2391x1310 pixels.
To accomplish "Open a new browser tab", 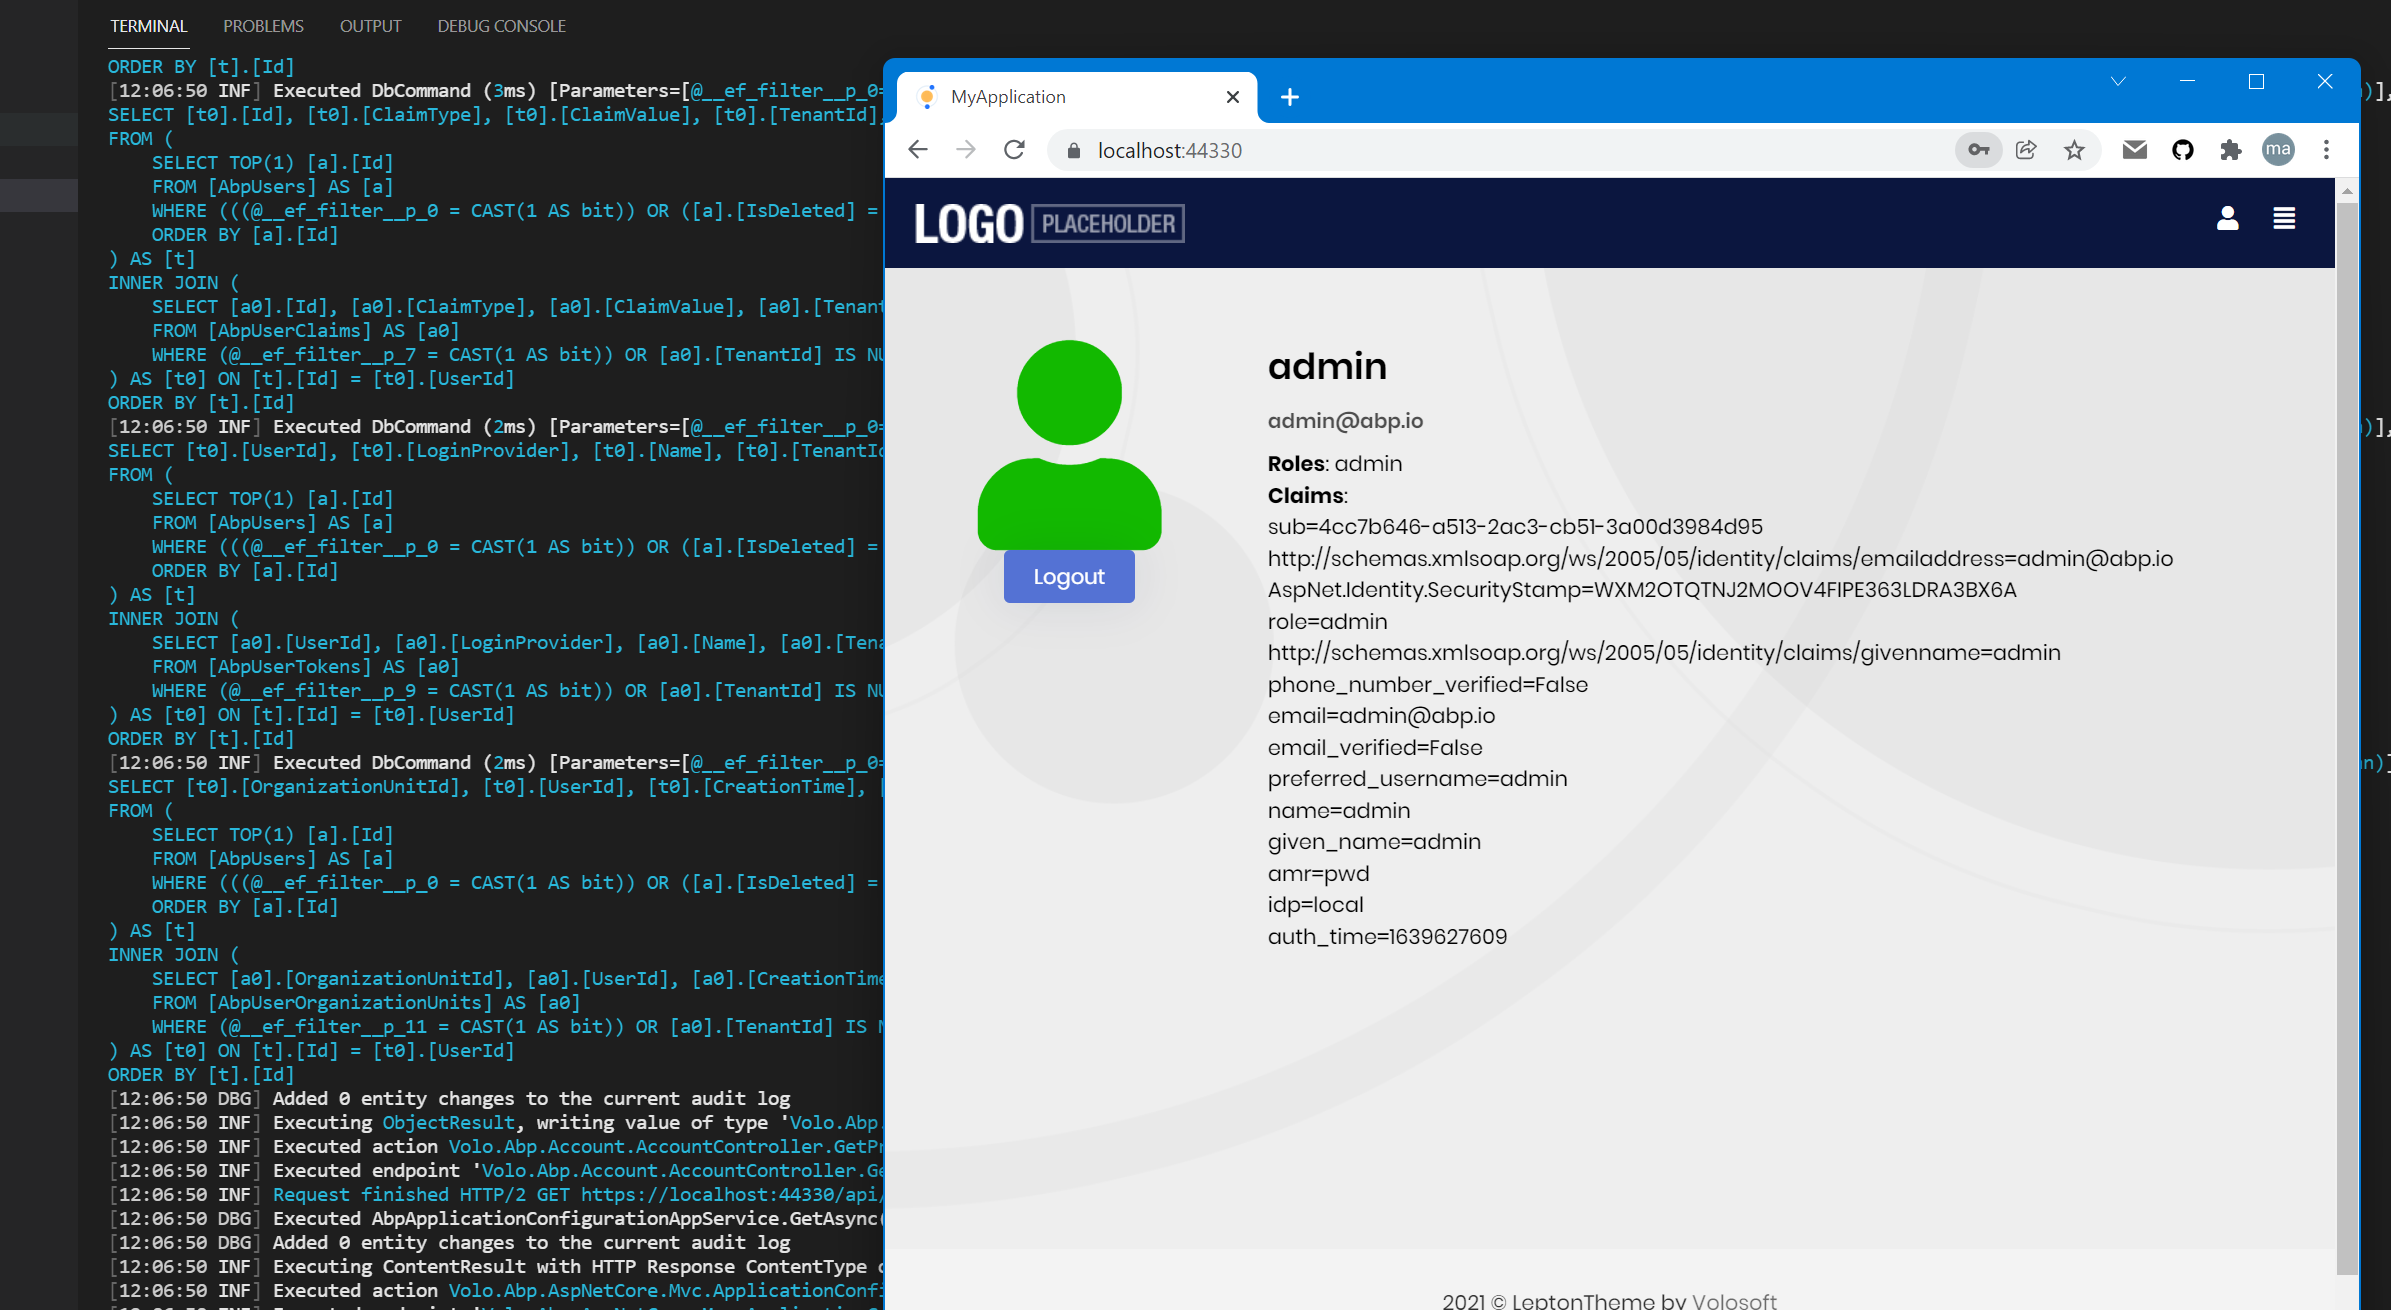I will [1290, 97].
